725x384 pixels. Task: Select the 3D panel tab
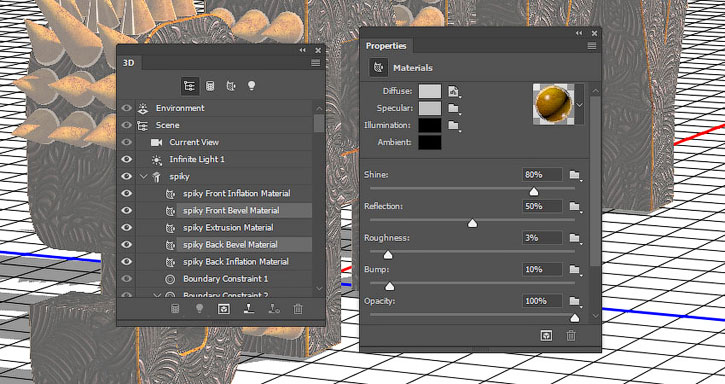(x=129, y=62)
